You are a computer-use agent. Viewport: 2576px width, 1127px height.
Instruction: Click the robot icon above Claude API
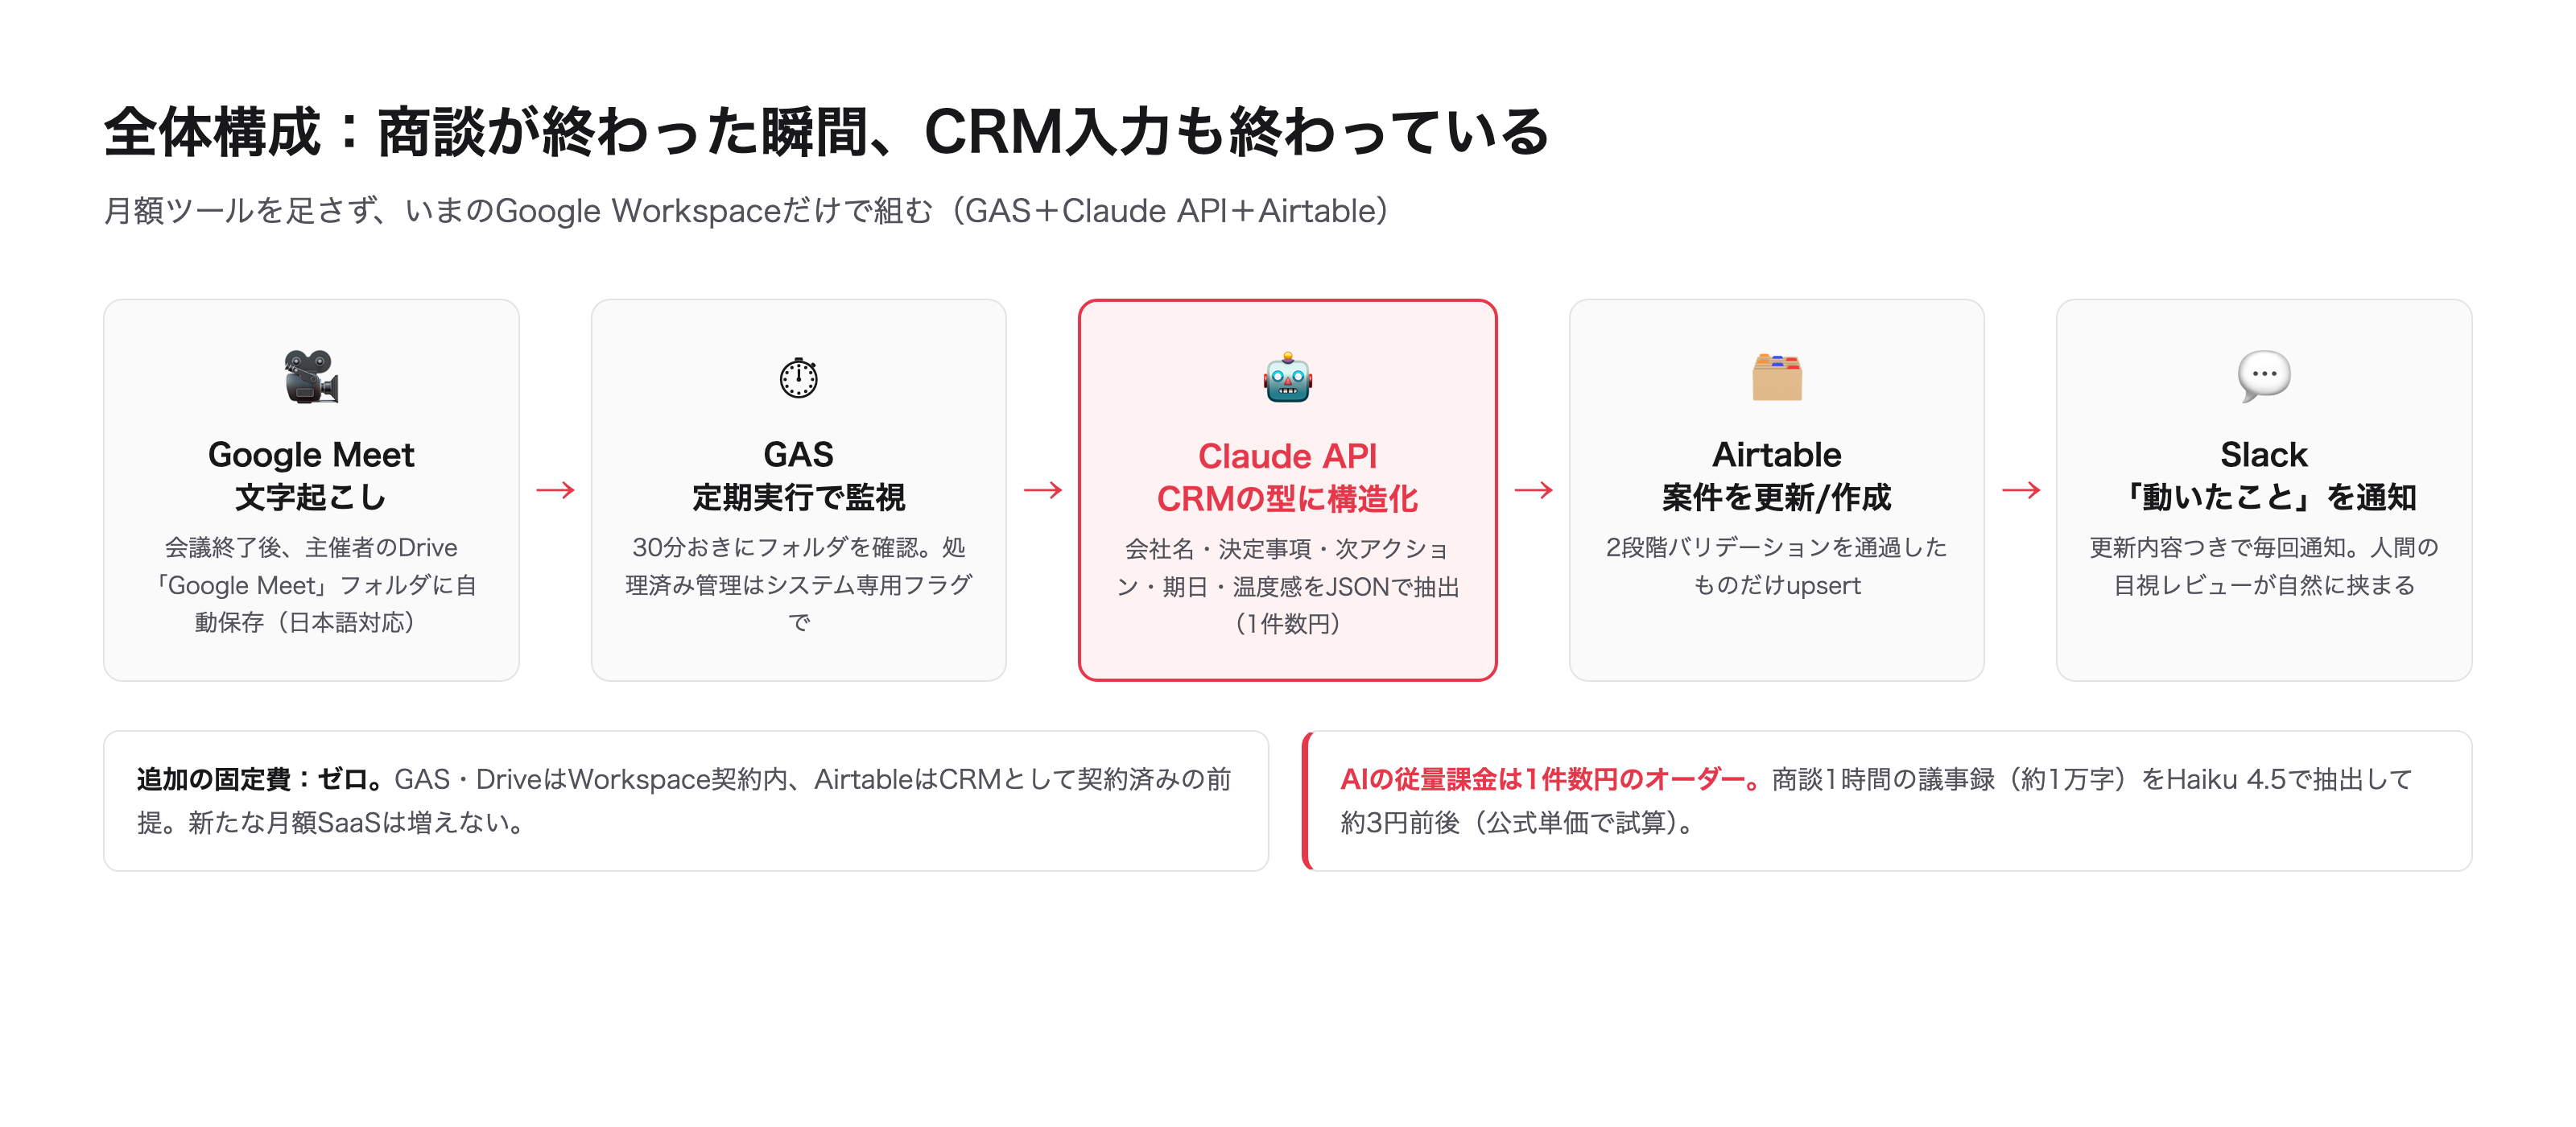click(x=1287, y=377)
